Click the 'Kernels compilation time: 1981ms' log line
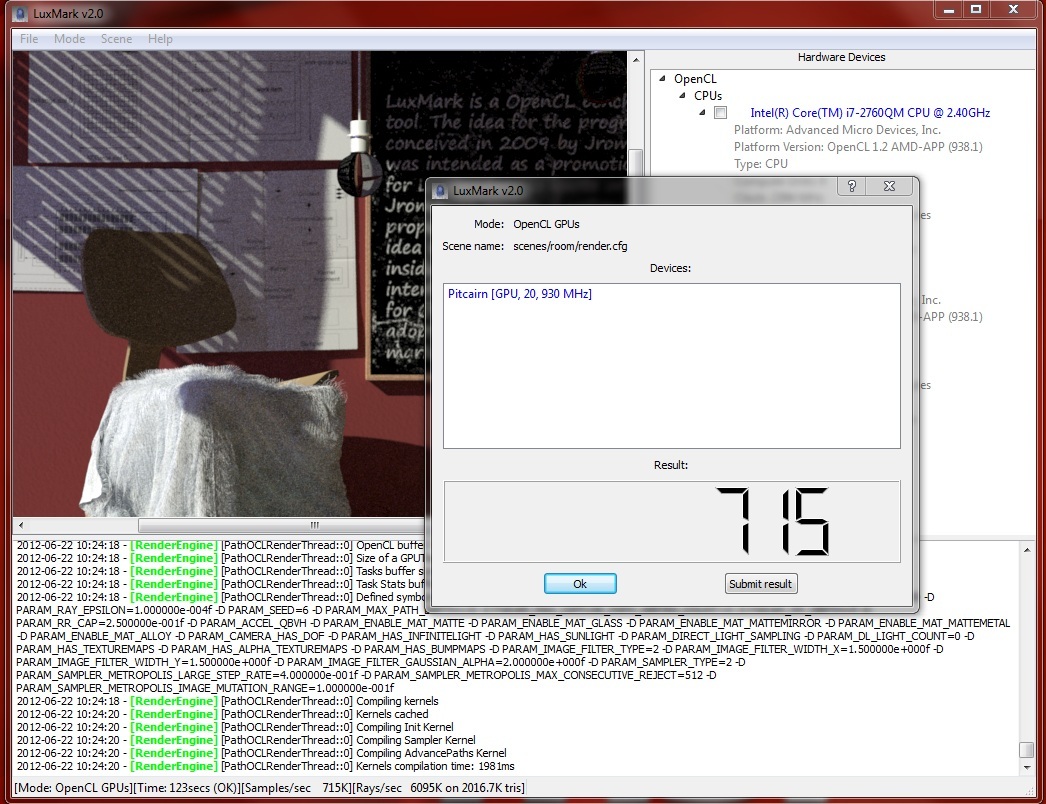 (266, 766)
